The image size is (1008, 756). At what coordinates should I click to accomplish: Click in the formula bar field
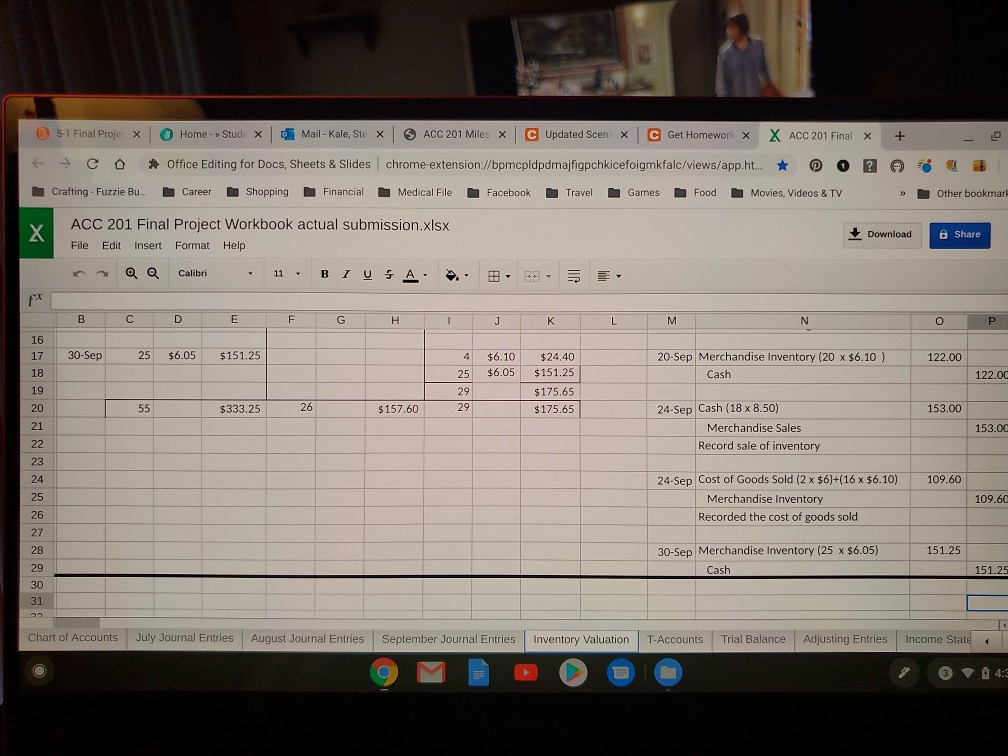point(527,300)
